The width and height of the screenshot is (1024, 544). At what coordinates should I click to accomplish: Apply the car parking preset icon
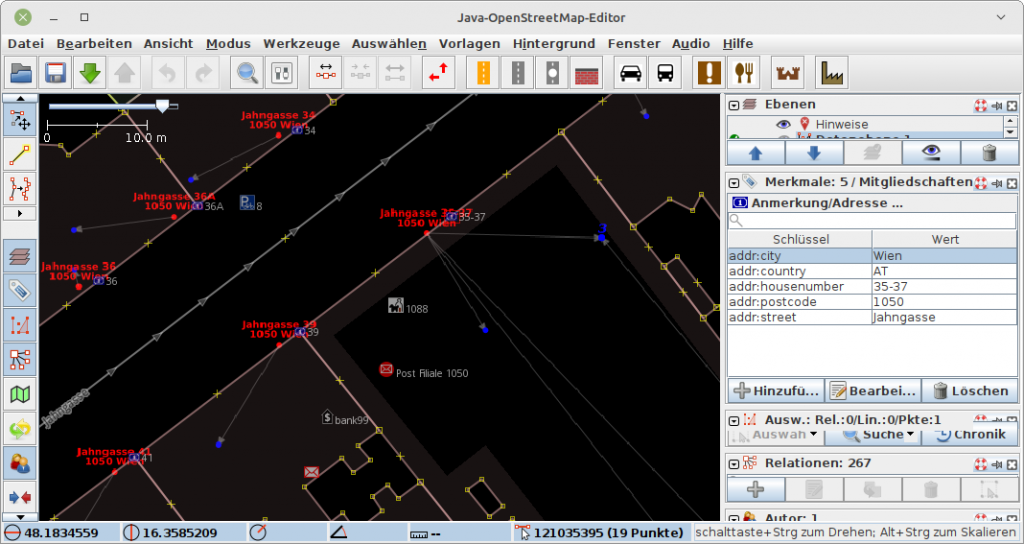click(x=630, y=73)
